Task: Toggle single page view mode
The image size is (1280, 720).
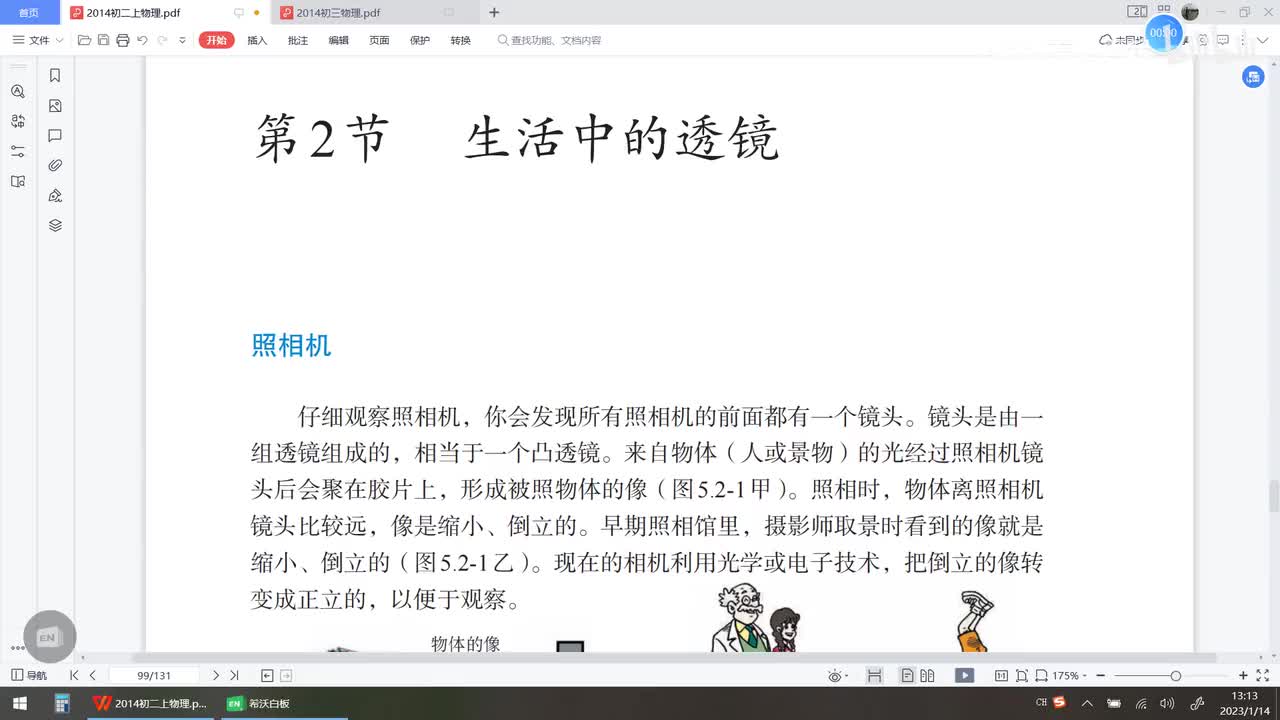Action: point(907,676)
